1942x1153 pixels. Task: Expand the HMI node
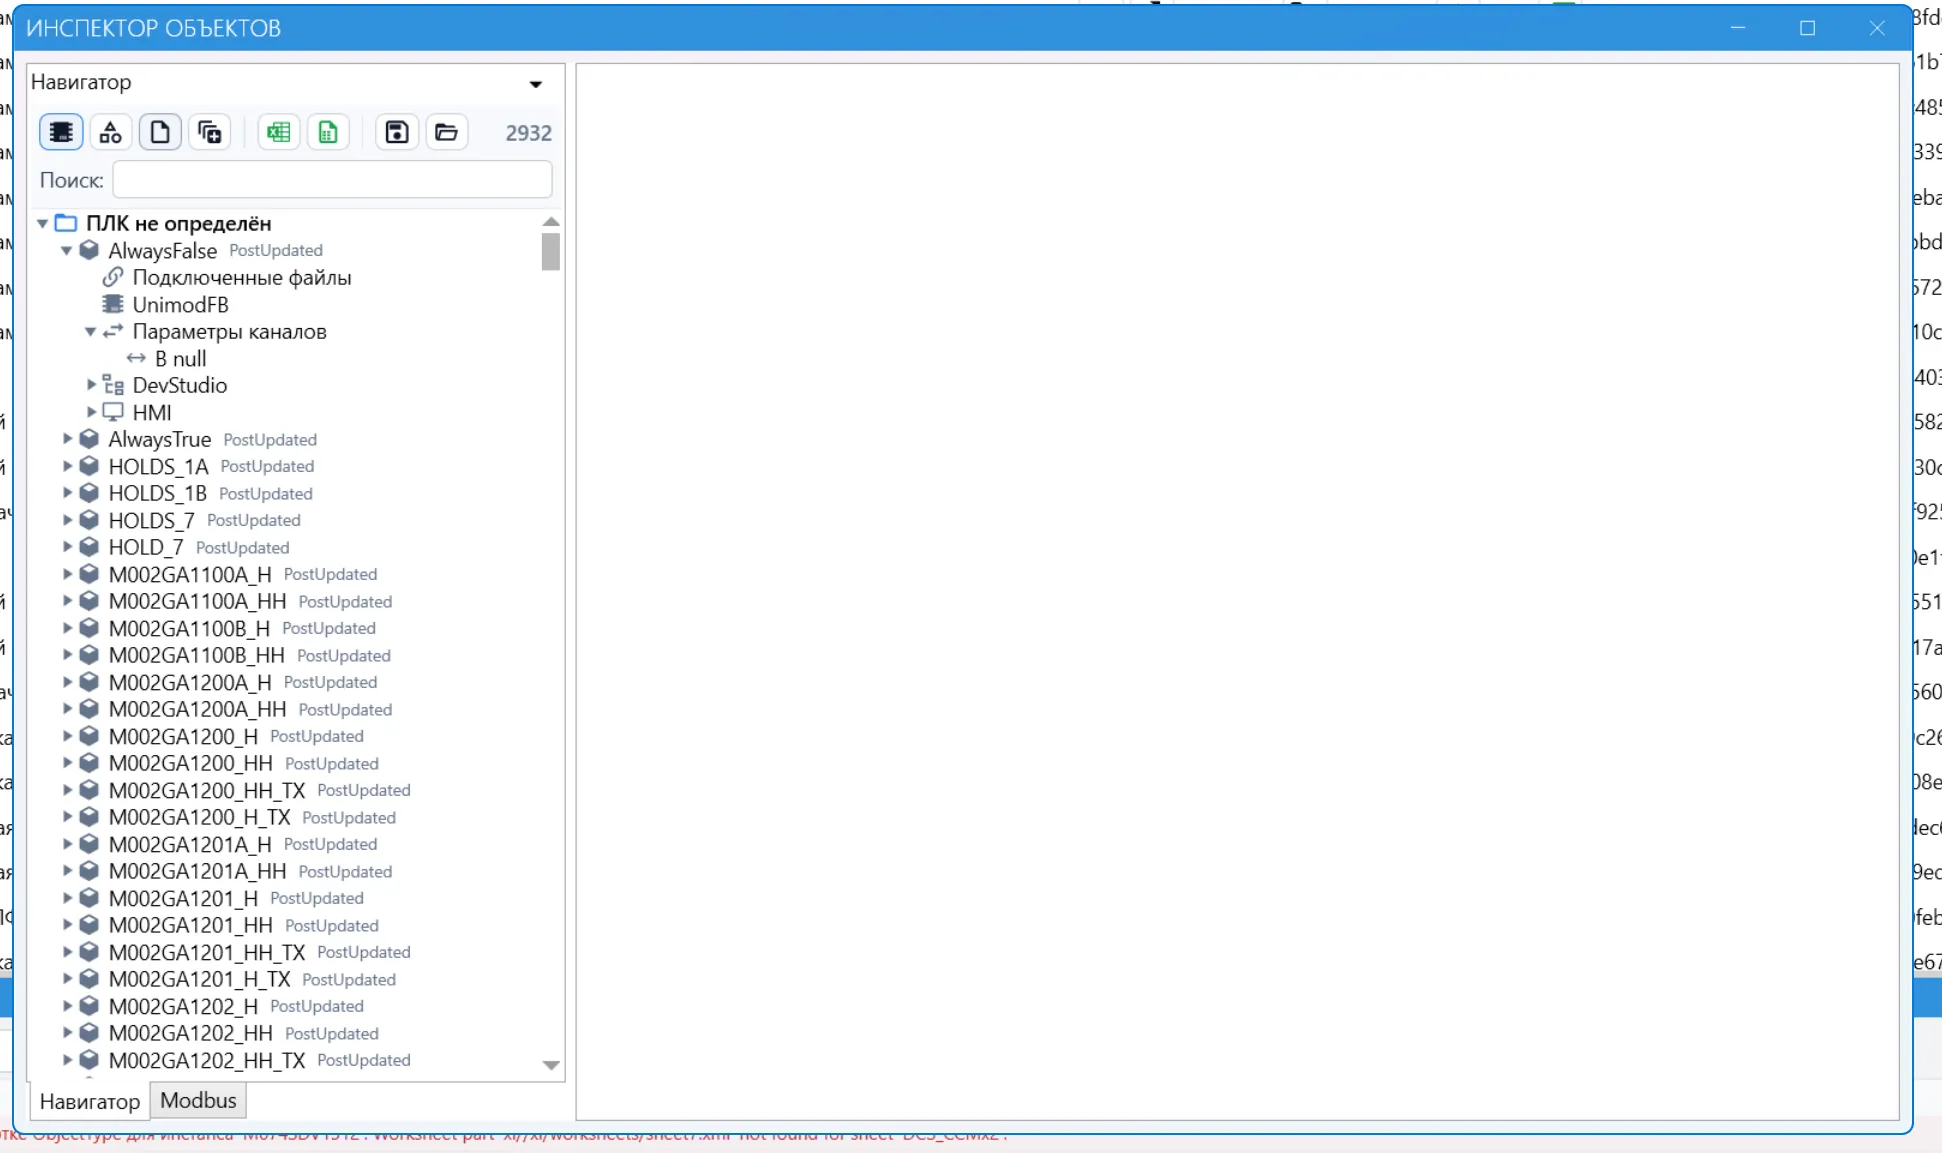pyautogui.click(x=91, y=412)
